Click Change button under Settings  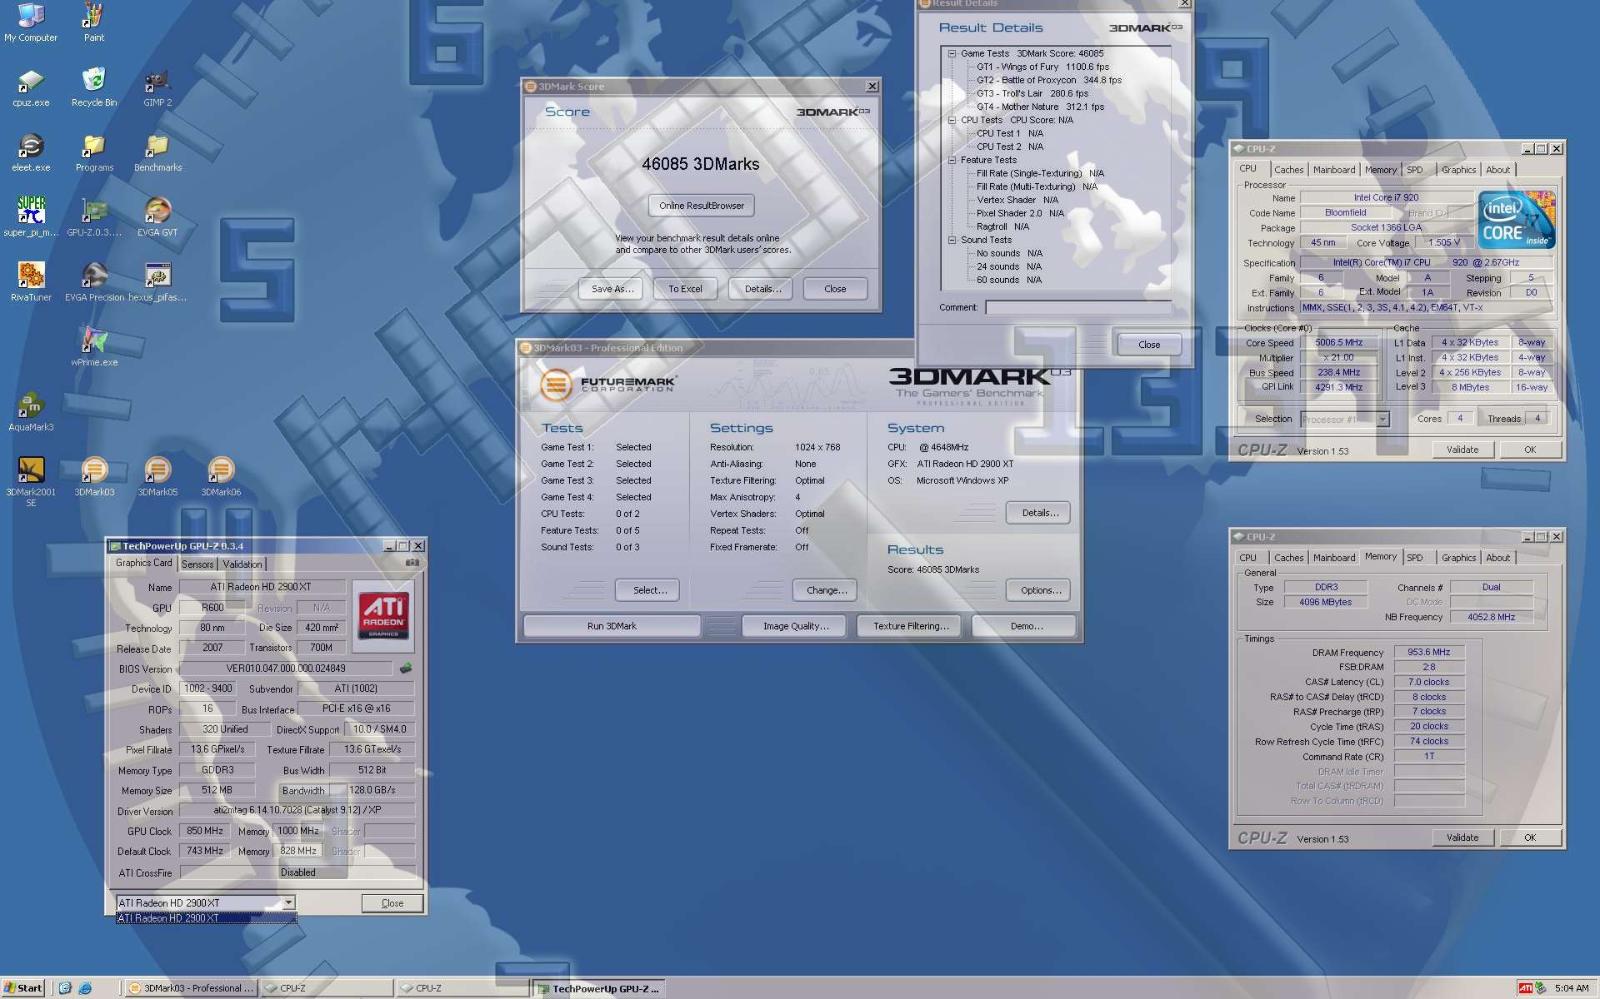click(x=826, y=590)
